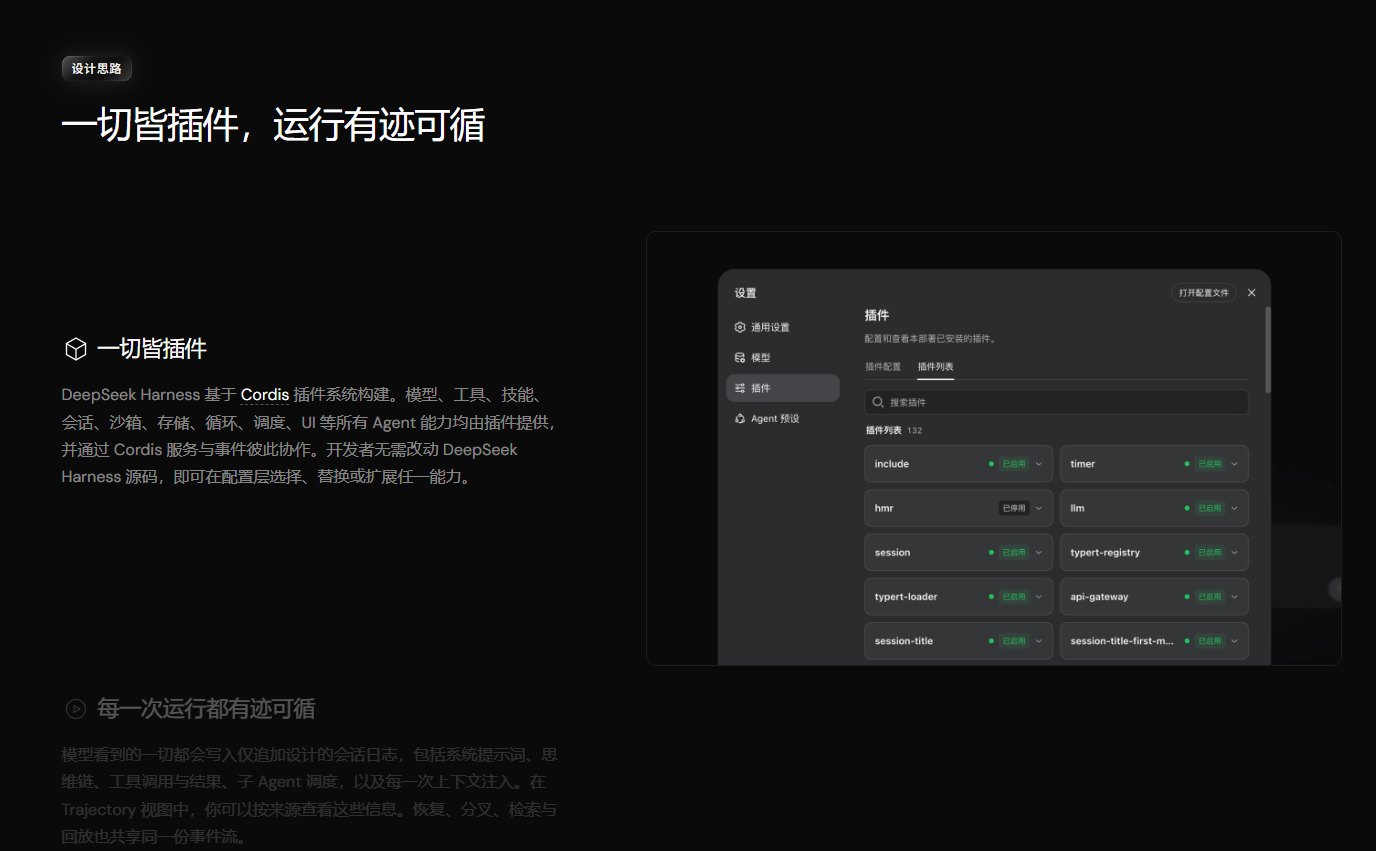Open Agent 预设 using its sidebar icon

point(740,419)
